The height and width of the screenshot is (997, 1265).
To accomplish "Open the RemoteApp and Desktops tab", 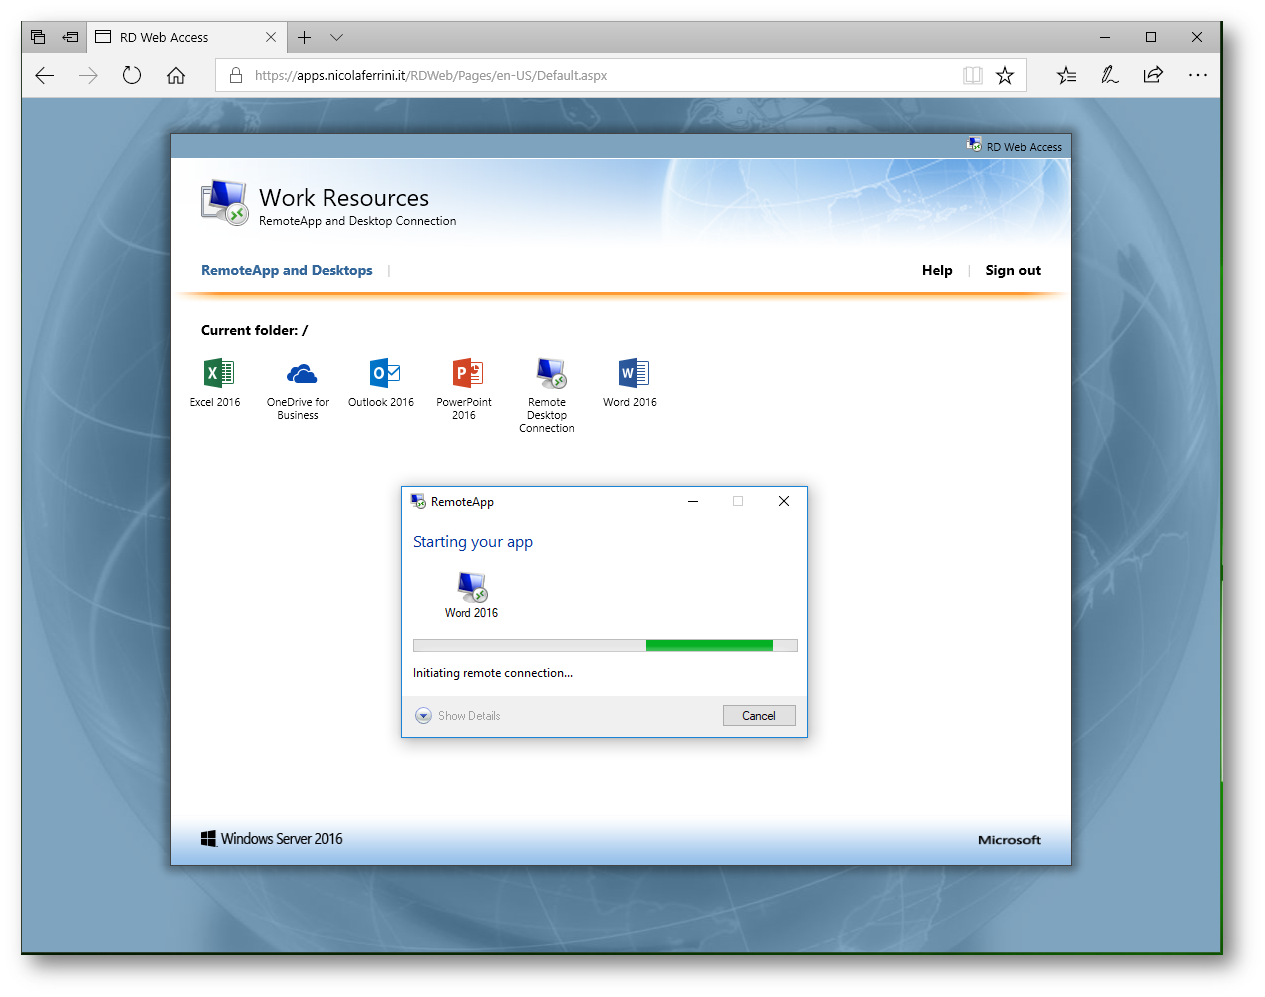I will coord(286,270).
